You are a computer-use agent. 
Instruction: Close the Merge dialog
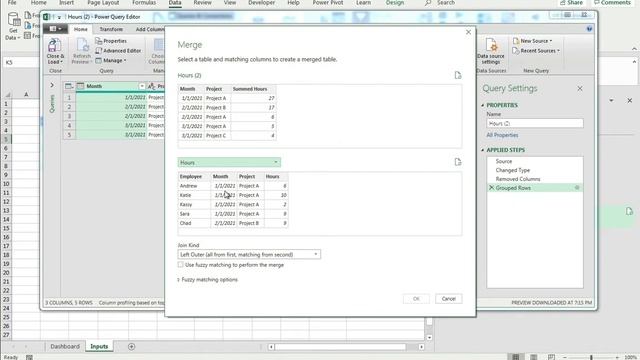coord(468,32)
